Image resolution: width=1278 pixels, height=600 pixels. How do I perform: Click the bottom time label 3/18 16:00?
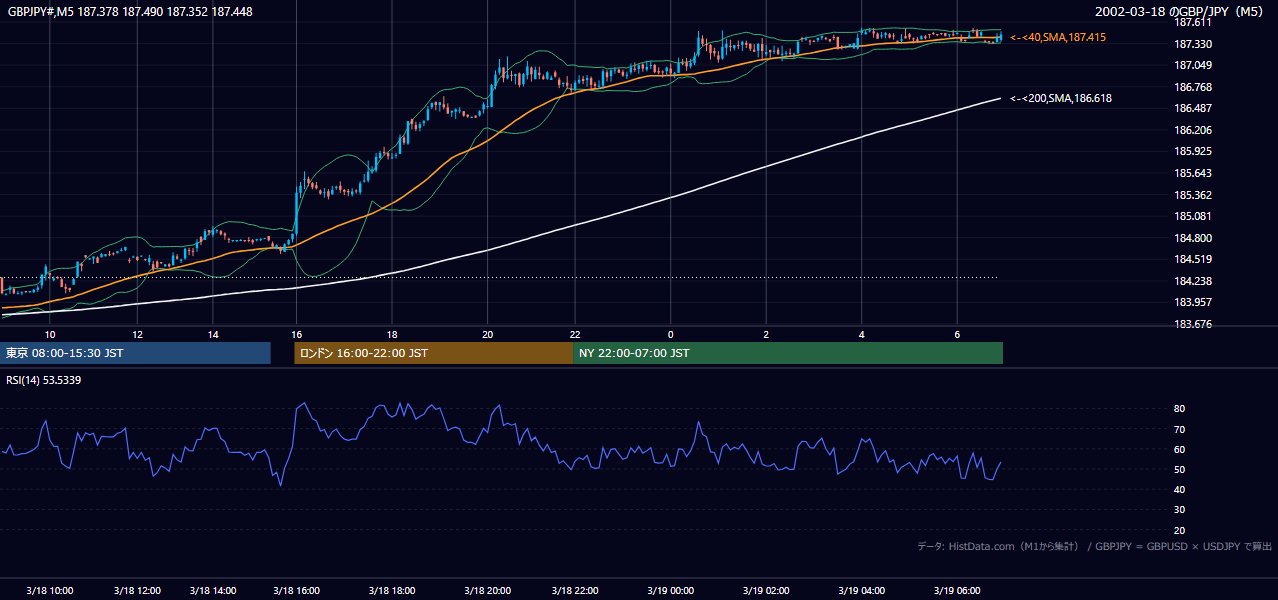pyautogui.click(x=296, y=590)
